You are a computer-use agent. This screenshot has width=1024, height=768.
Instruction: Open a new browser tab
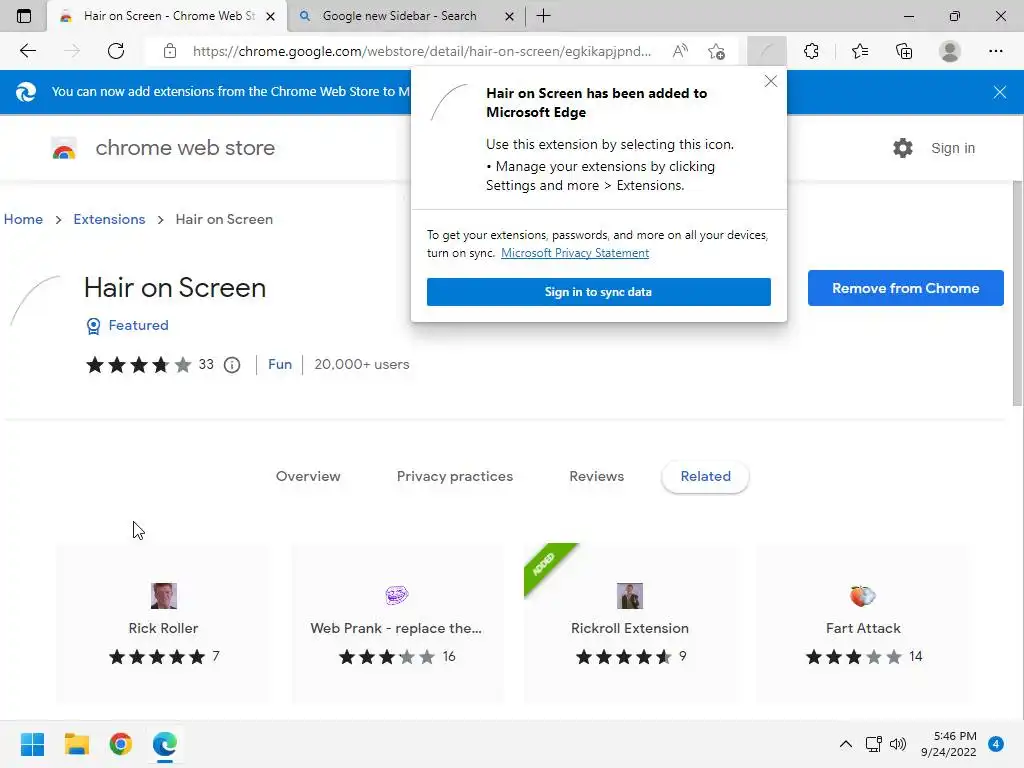543,16
